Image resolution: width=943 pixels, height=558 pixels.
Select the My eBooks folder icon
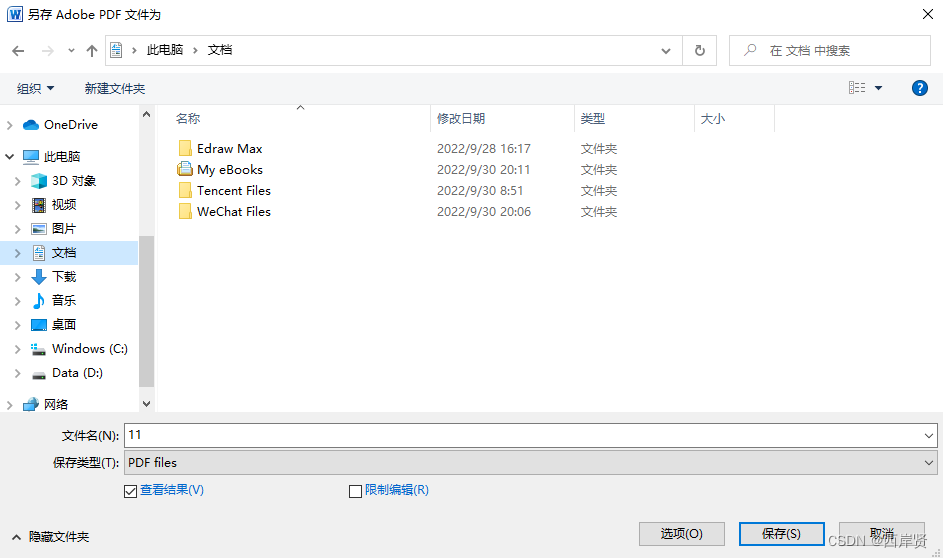(185, 169)
